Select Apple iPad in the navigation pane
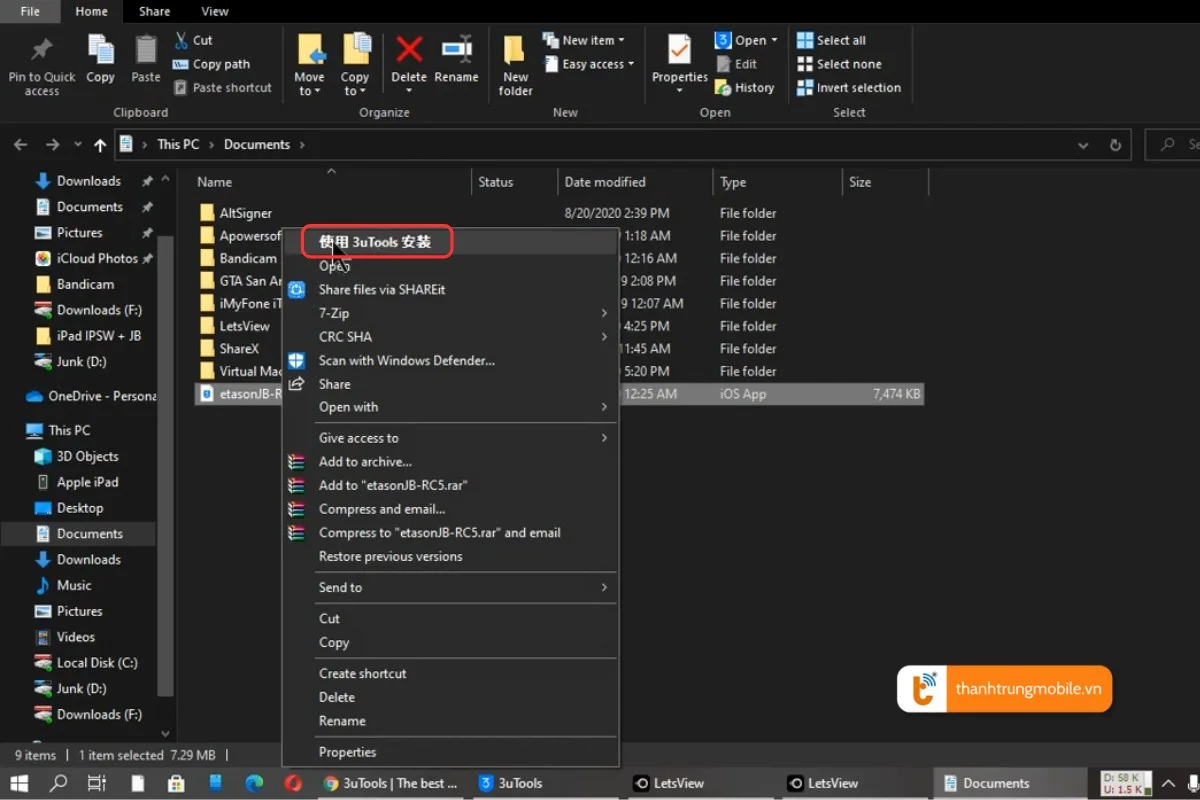The height and width of the screenshot is (800, 1200). pyautogui.click(x=87, y=482)
